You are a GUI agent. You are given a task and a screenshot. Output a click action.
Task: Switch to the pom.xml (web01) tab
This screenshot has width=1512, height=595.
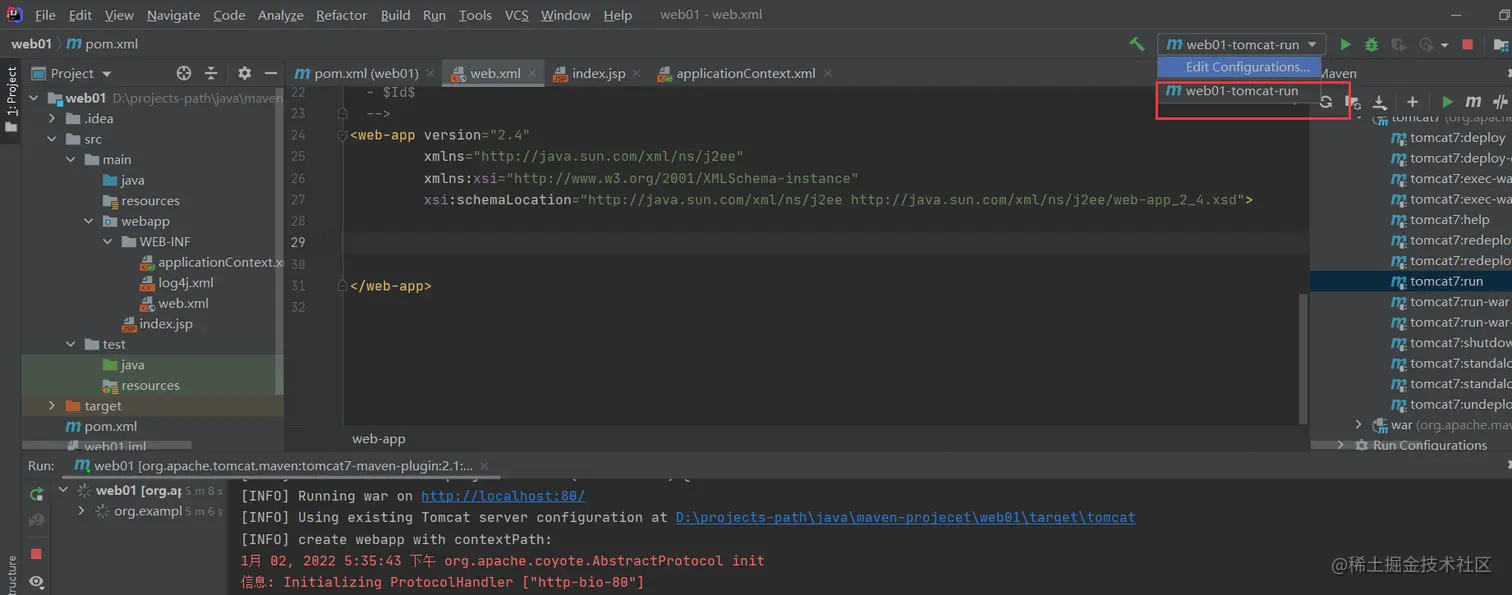365,73
